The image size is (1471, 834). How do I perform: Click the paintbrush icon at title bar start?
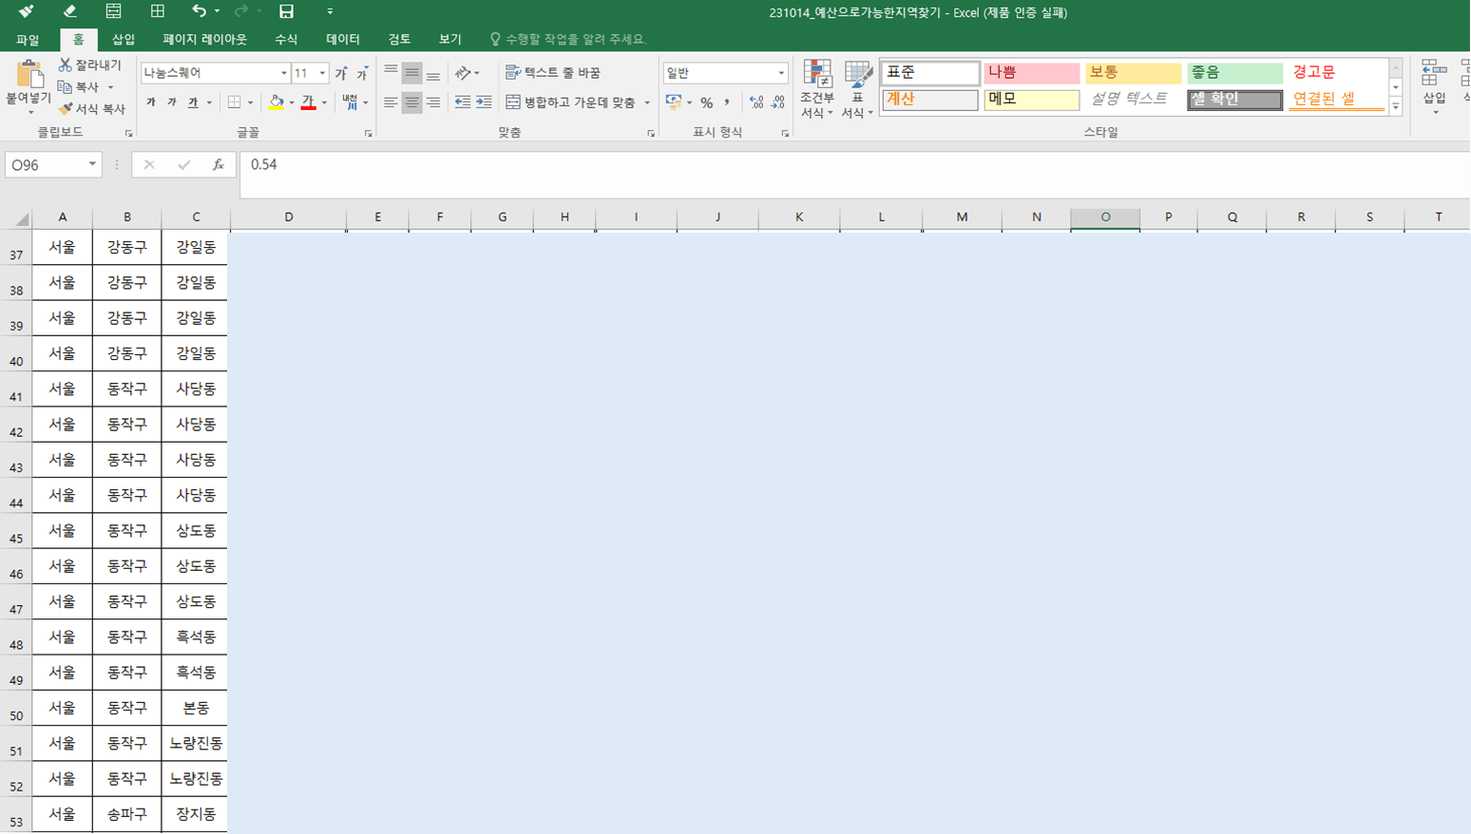coord(26,11)
